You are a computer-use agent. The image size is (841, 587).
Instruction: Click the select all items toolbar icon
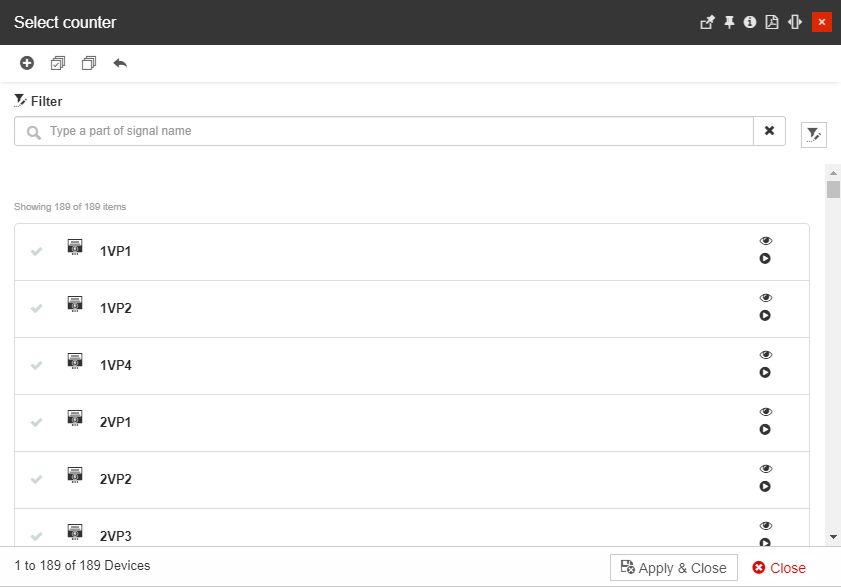click(x=58, y=63)
